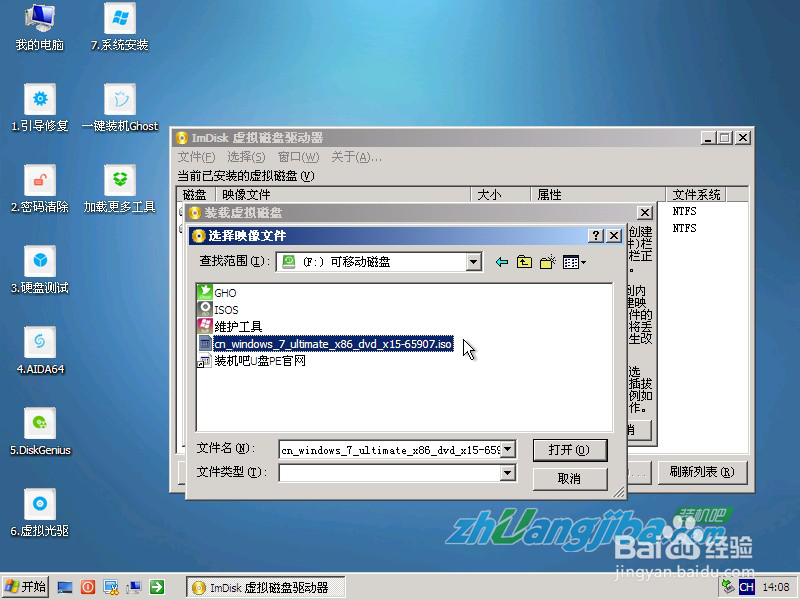The width and height of the screenshot is (800, 600).
Task: Open 4.AIDA64 desktop shortcut
Action: pos(40,352)
